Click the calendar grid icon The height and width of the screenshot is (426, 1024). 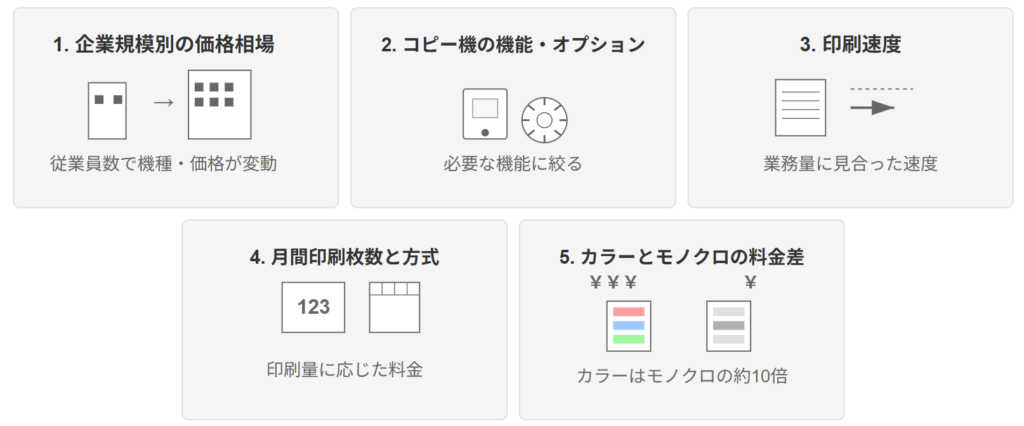click(394, 307)
